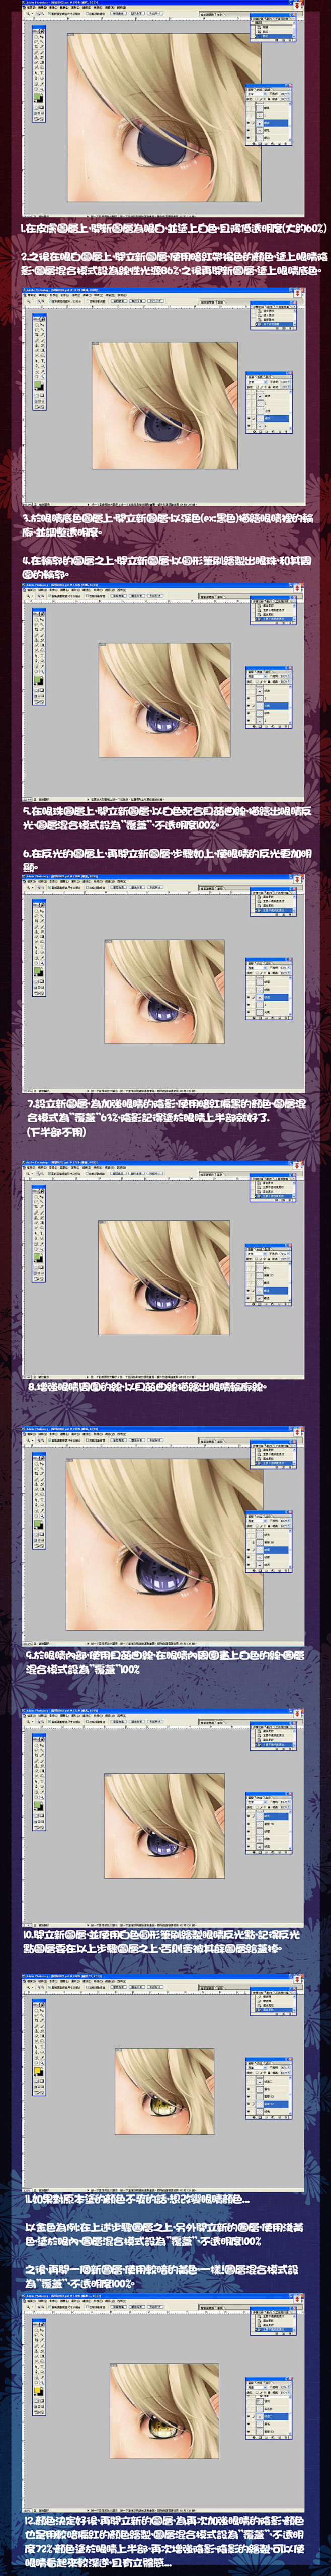This screenshot has width=331, height=2576.
Task: Toggle eye icon of highlighted layer, first screenshot
Action: (x=248, y=123)
